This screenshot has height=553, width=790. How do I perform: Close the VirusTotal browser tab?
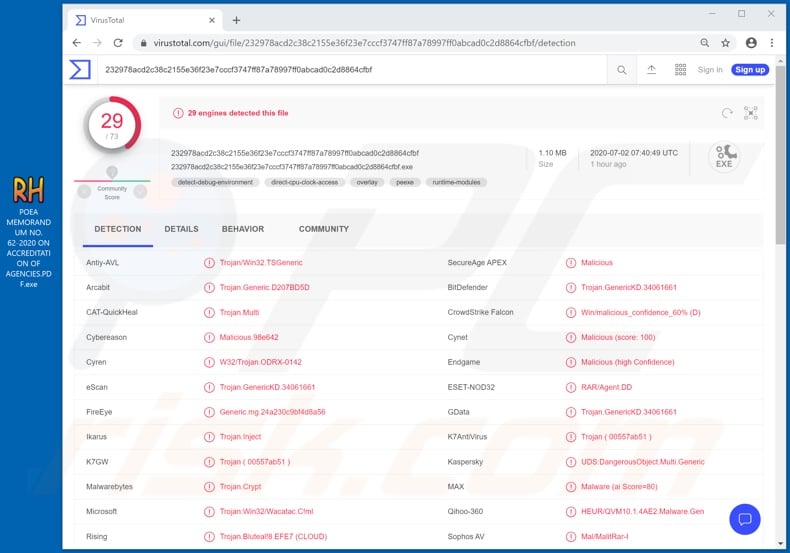tap(212, 20)
